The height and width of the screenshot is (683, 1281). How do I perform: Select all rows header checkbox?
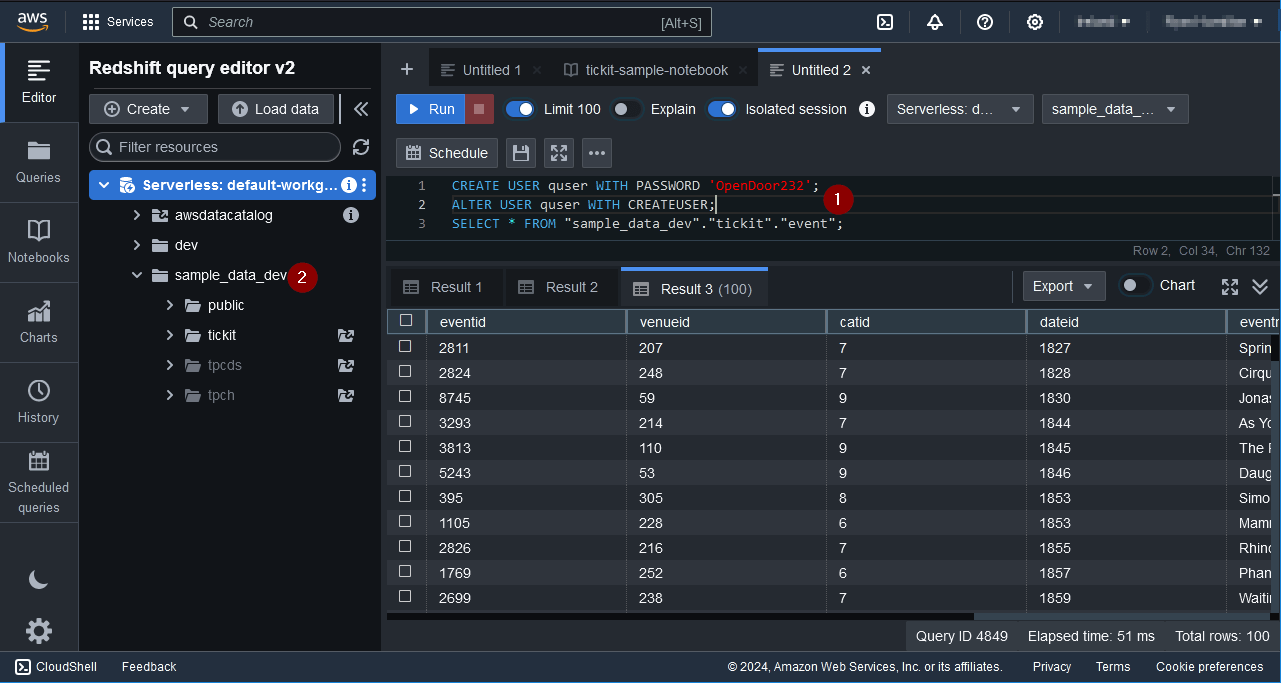(x=406, y=321)
